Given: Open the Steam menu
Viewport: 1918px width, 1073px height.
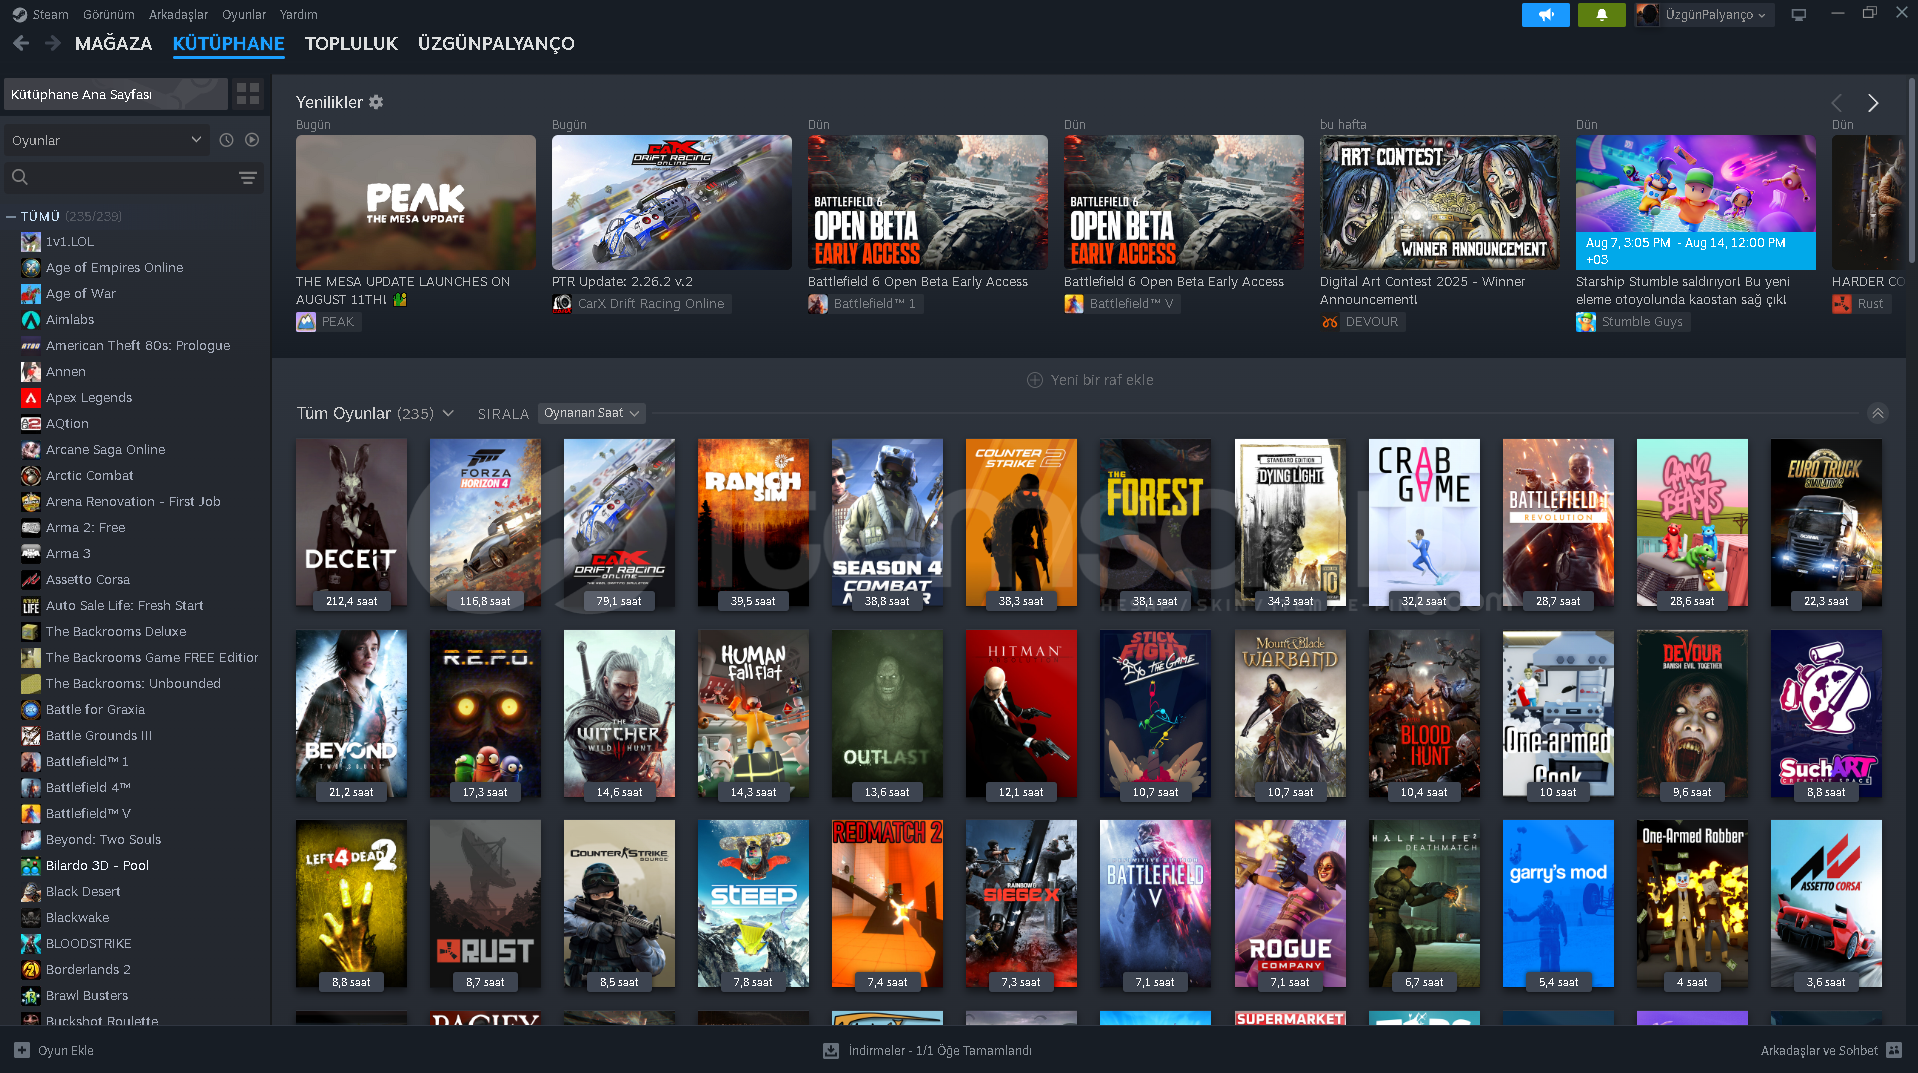Looking at the screenshot, I should (x=50, y=15).
